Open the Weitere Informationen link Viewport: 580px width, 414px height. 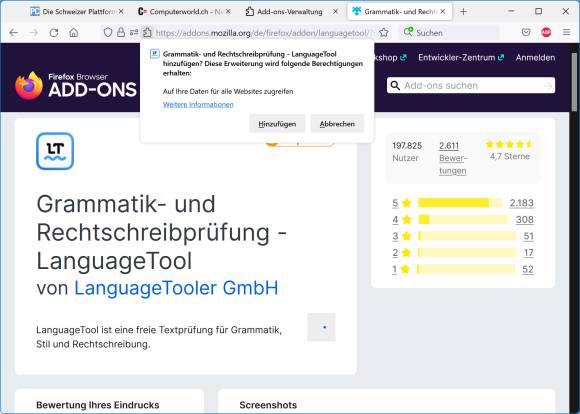pos(198,104)
